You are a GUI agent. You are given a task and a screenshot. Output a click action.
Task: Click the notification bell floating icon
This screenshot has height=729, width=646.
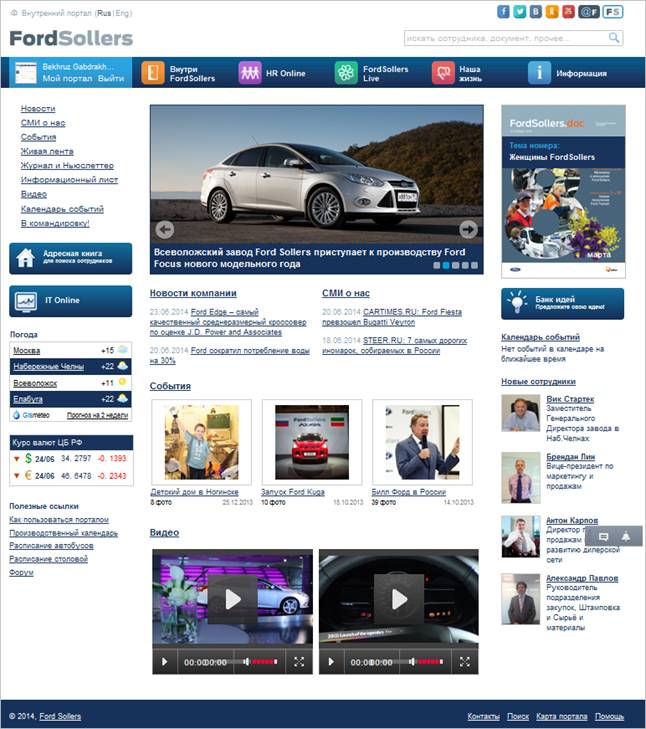tap(626, 537)
